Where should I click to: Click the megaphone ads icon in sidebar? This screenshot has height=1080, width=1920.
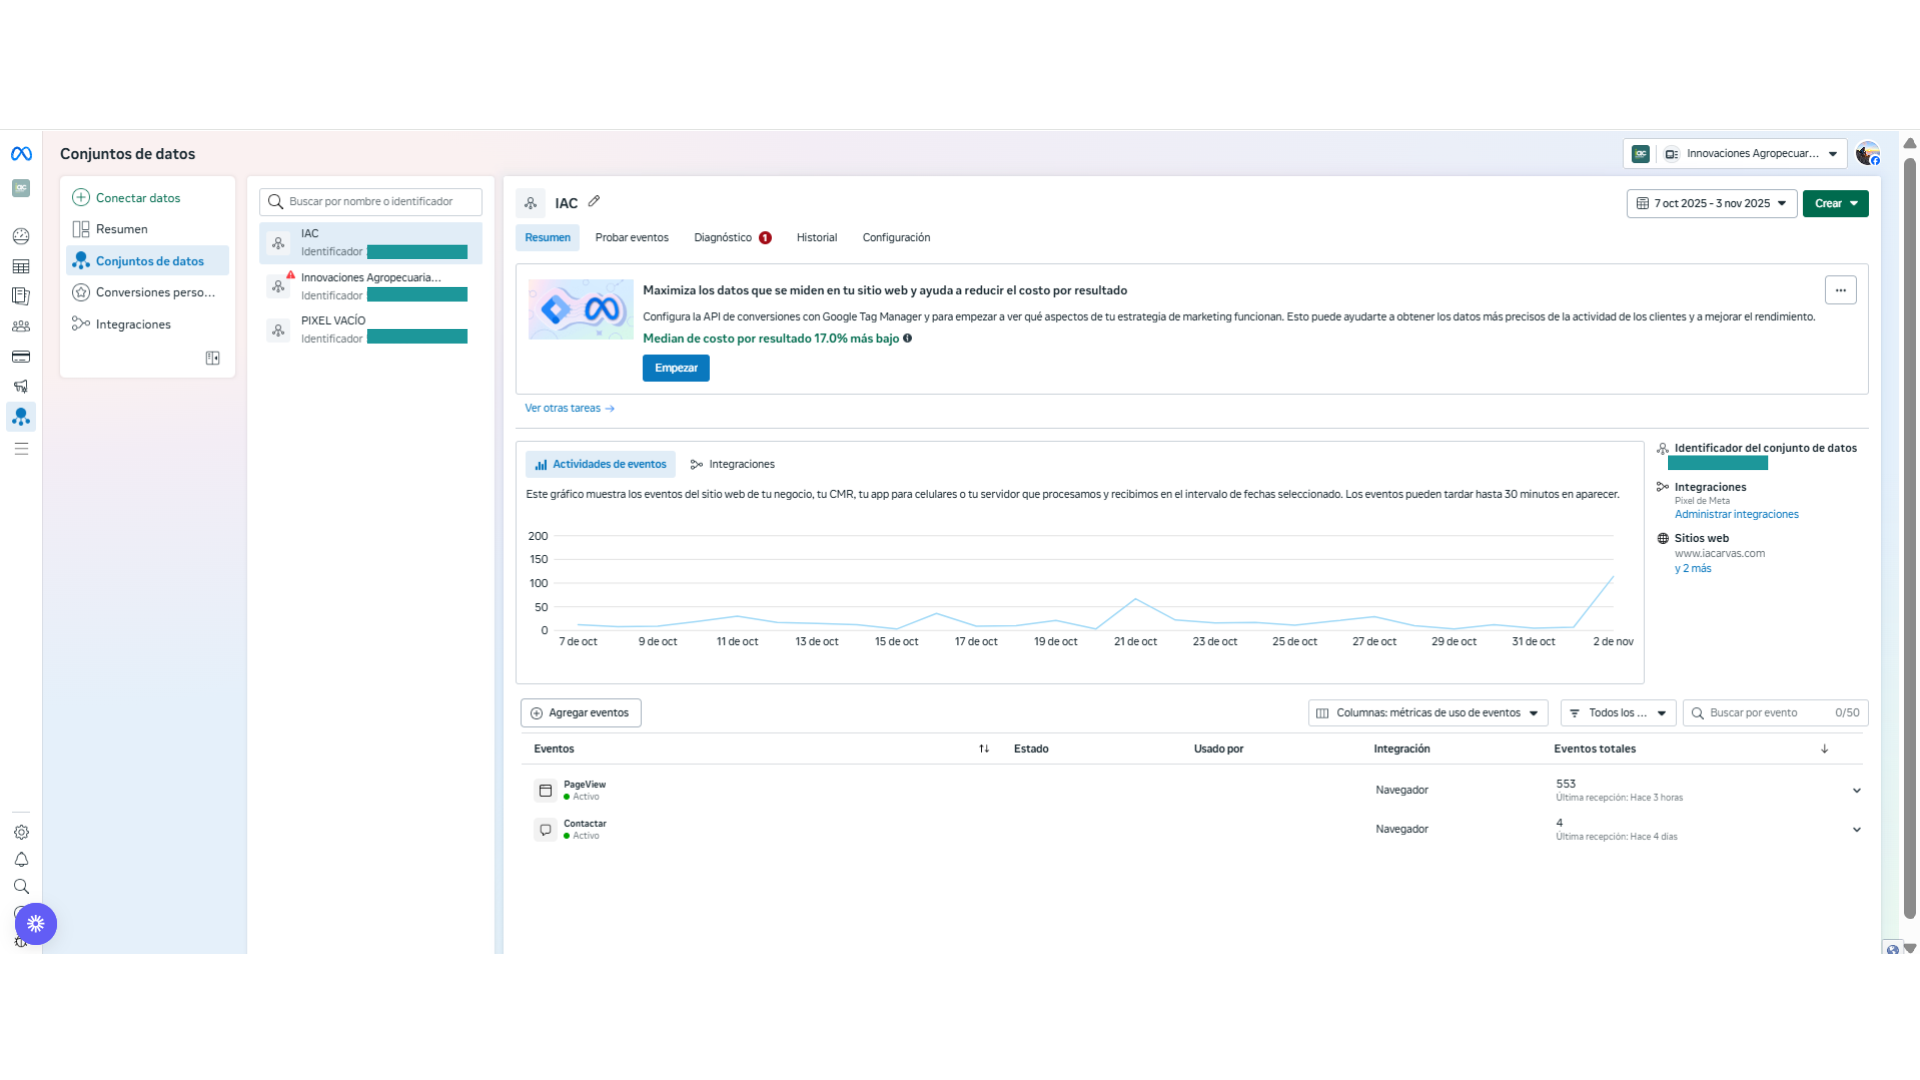(x=21, y=386)
